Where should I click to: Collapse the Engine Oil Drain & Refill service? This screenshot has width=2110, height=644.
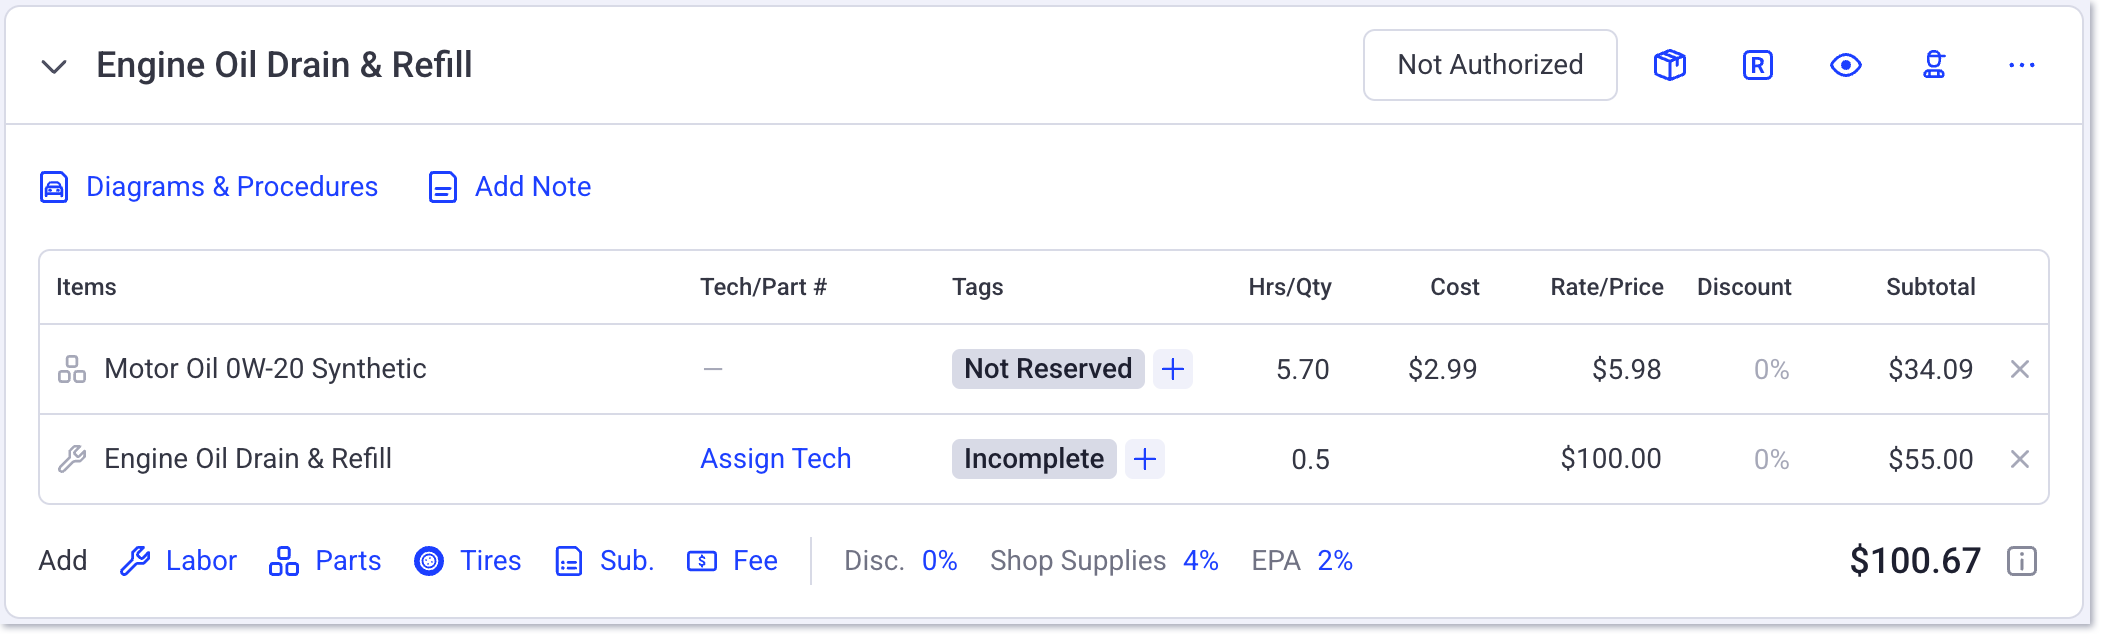pos(54,67)
